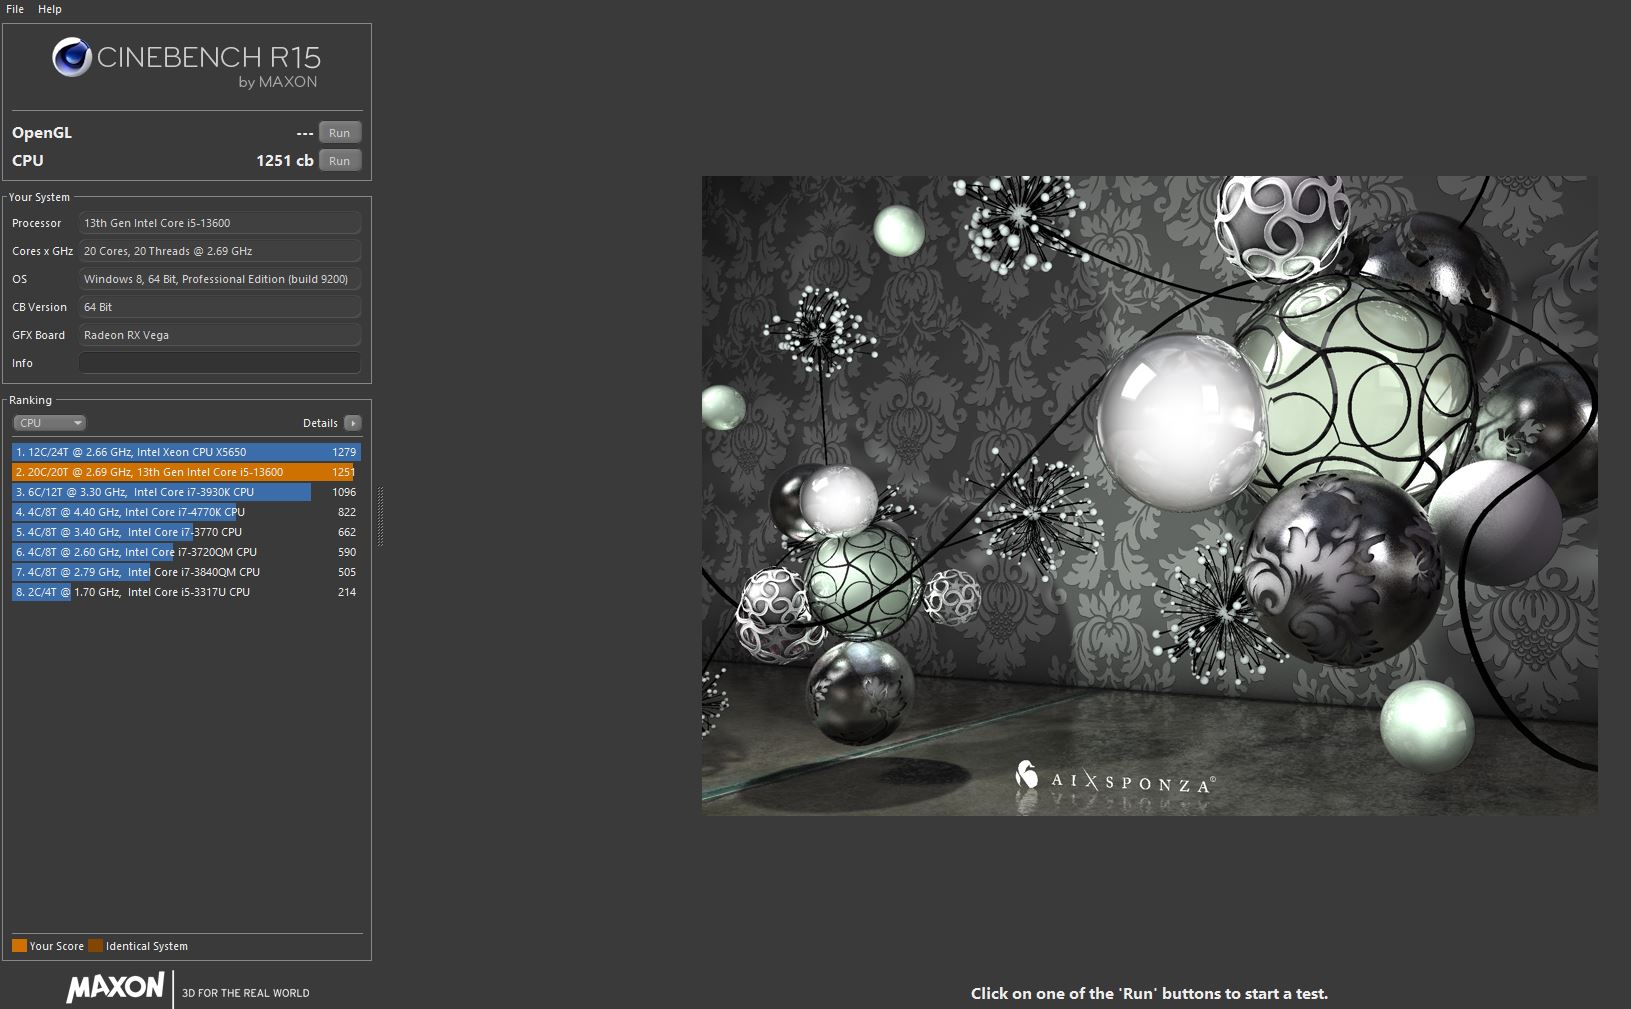
Task: Select the Intel Core i7-3720QM ranking row
Action: click(x=186, y=552)
